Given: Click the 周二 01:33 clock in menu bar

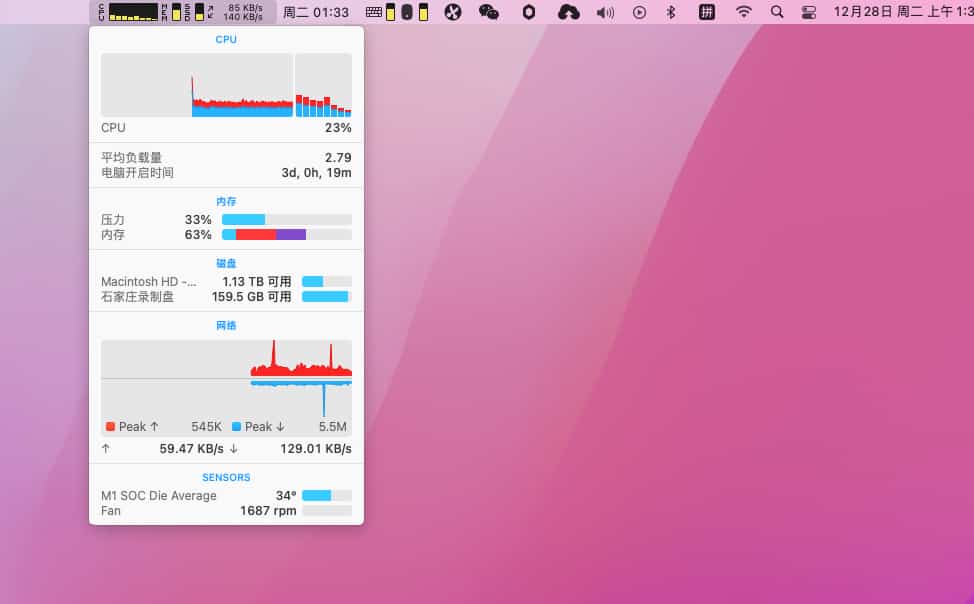Looking at the screenshot, I should pyautogui.click(x=318, y=12).
